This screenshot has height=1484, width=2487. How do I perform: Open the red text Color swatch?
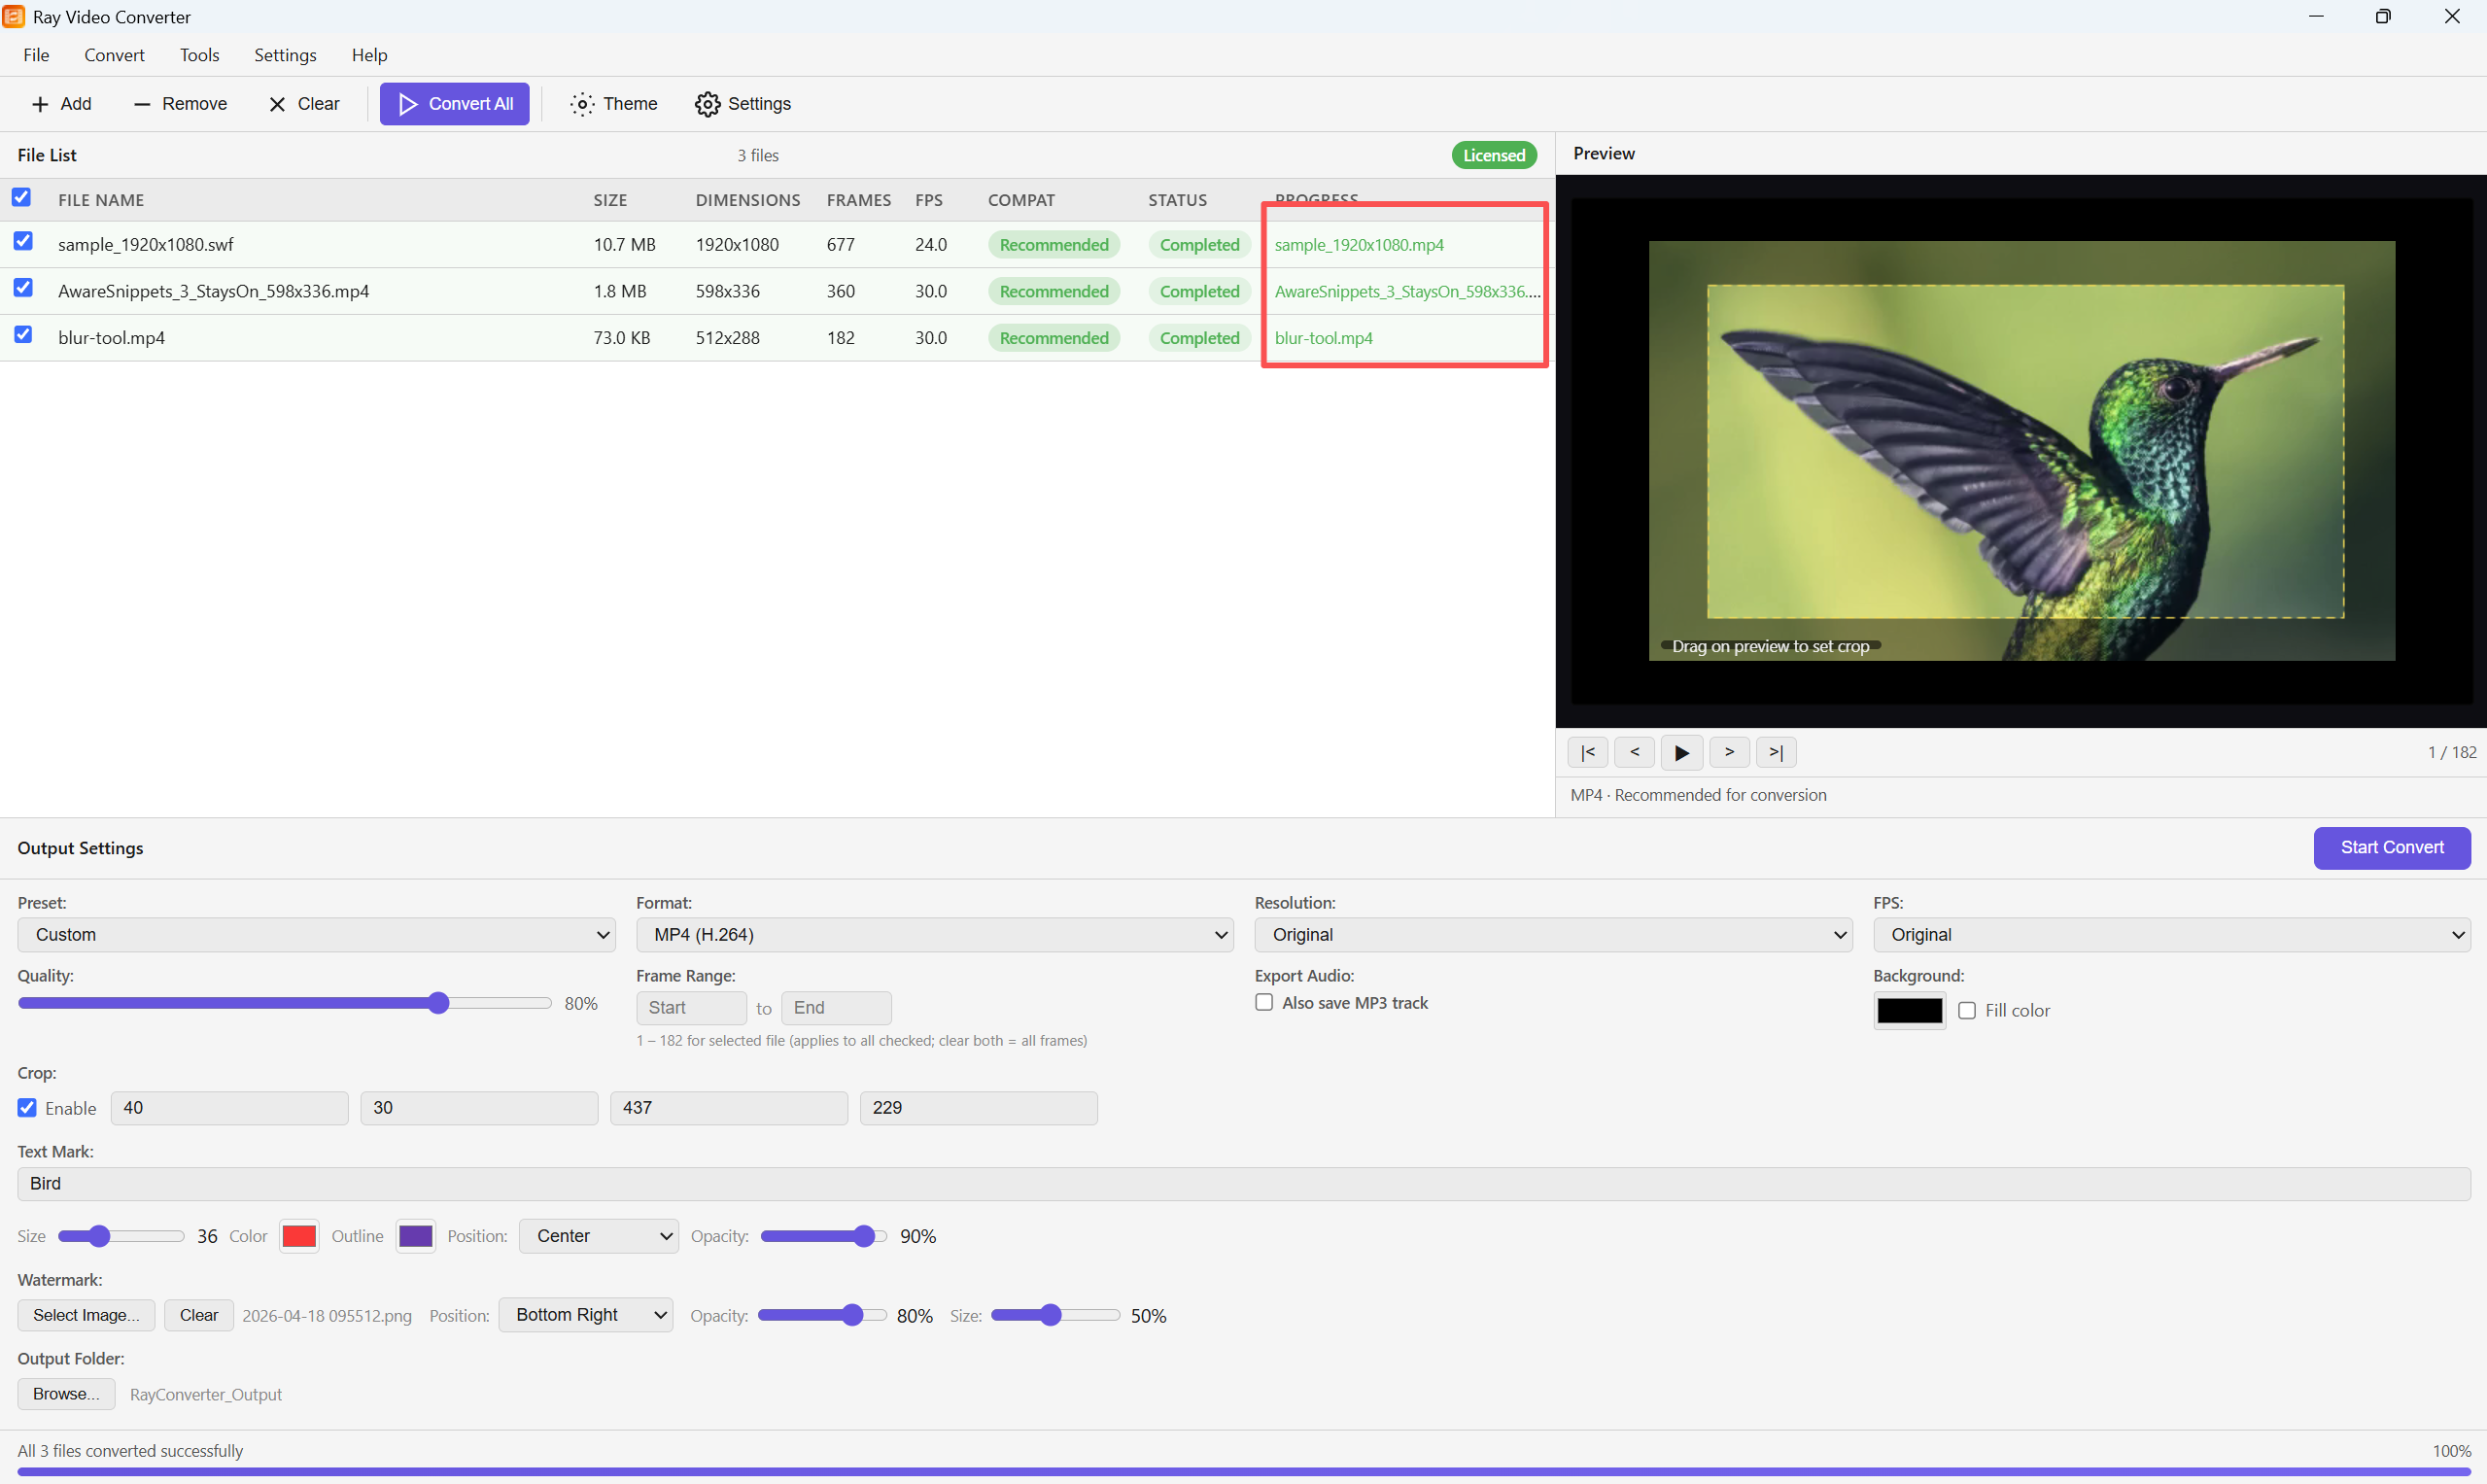[299, 1236]
